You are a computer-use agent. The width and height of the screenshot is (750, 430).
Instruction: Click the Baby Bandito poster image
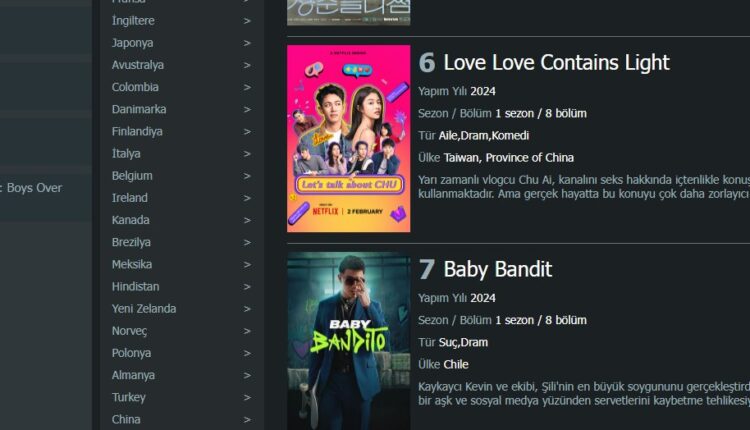(x=349, y=341)
